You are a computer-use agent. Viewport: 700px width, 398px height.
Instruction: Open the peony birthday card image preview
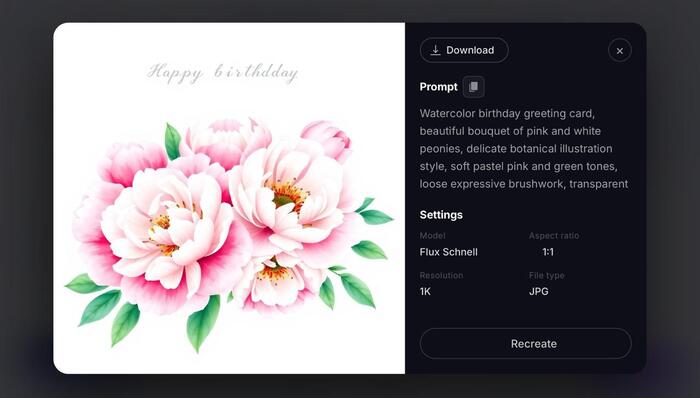tap(229, 198)
